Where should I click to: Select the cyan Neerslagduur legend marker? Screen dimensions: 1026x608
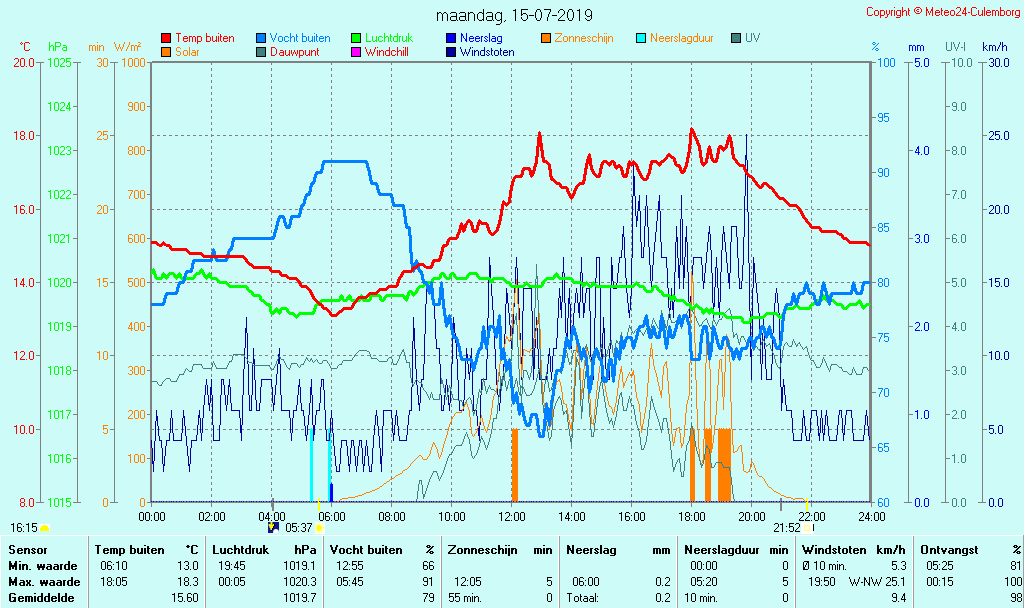click(641, 38)
